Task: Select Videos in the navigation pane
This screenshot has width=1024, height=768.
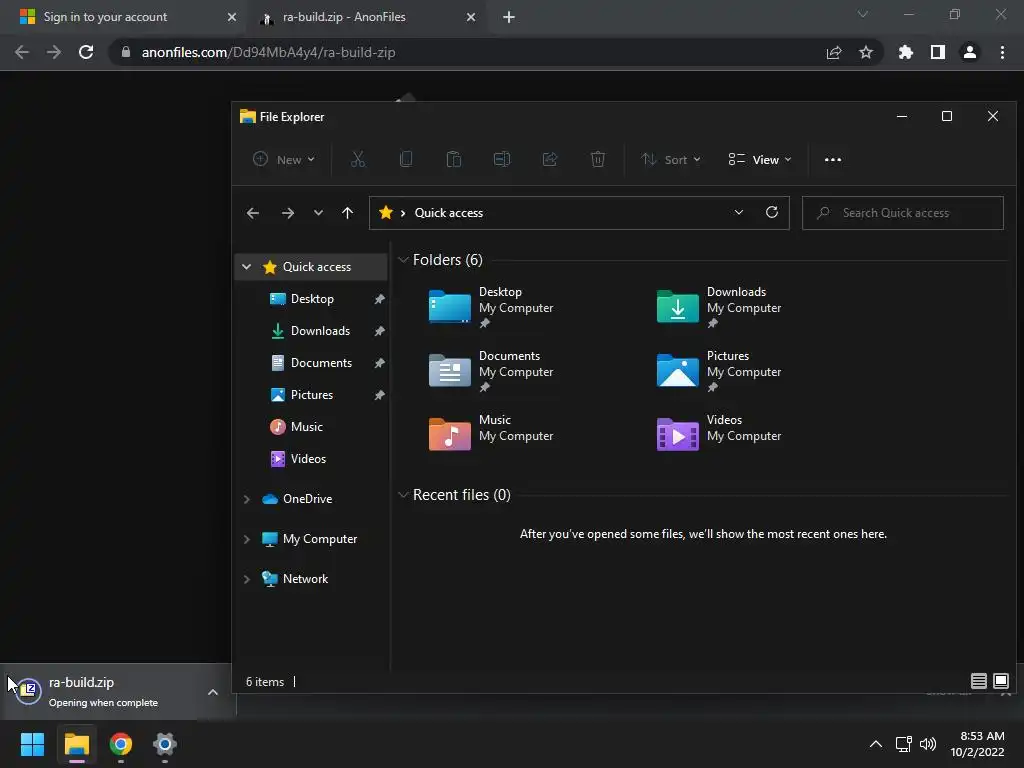Action: (x=308, y=458)
